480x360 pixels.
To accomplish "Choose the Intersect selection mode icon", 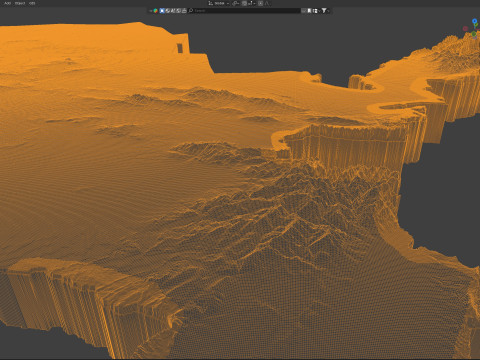I will pyautogui.click(x=184, y=11).
